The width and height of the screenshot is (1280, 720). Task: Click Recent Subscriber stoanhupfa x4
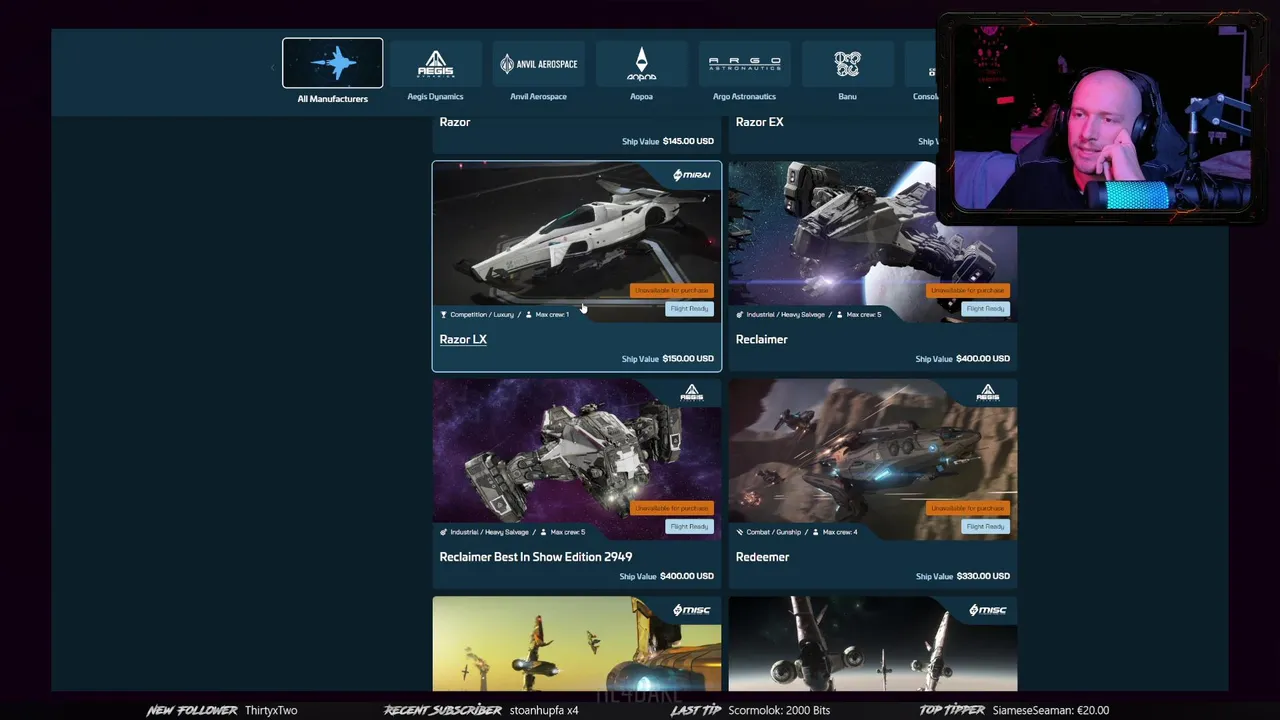[x=481, y=710]
